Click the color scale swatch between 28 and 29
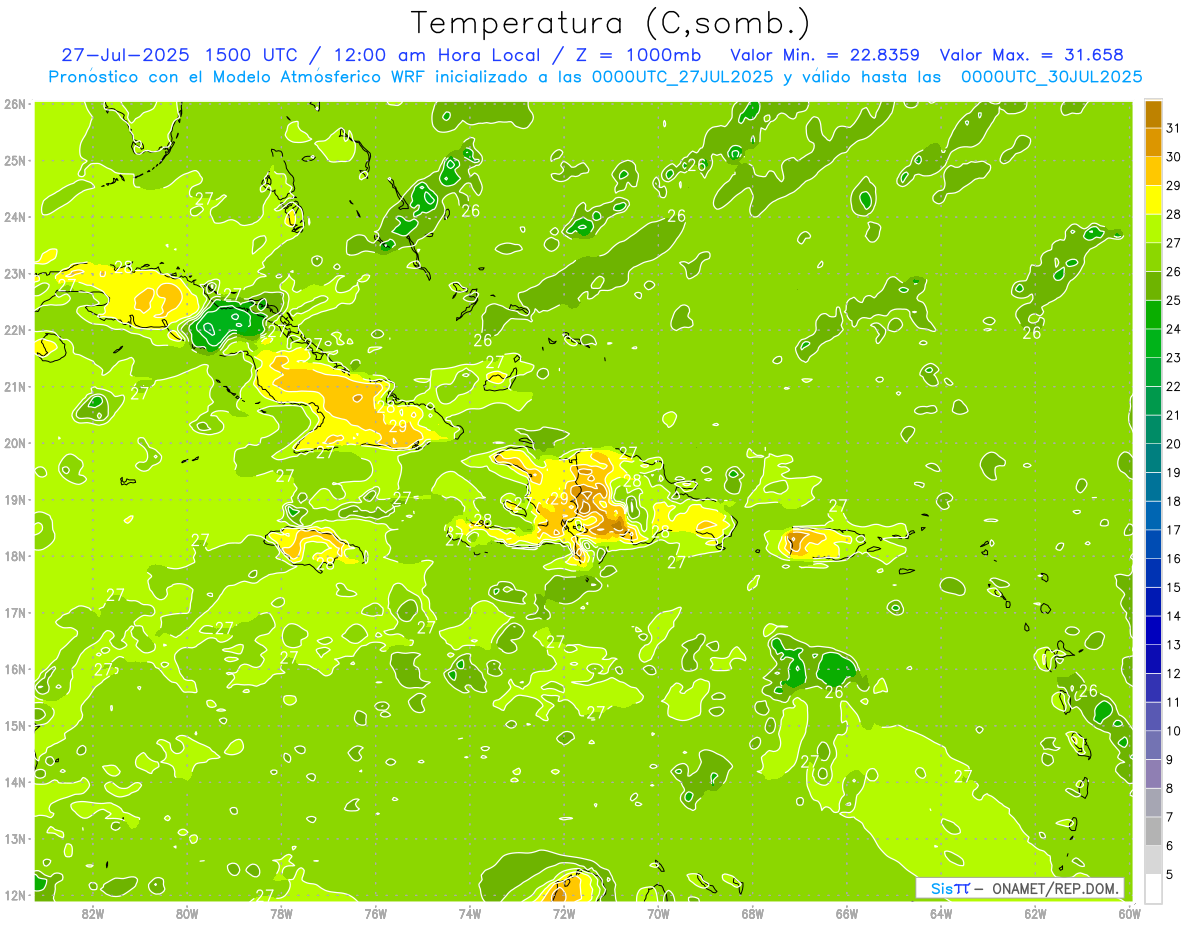This screenshot has height=927, width=1200. click(x=1153, y=199)
